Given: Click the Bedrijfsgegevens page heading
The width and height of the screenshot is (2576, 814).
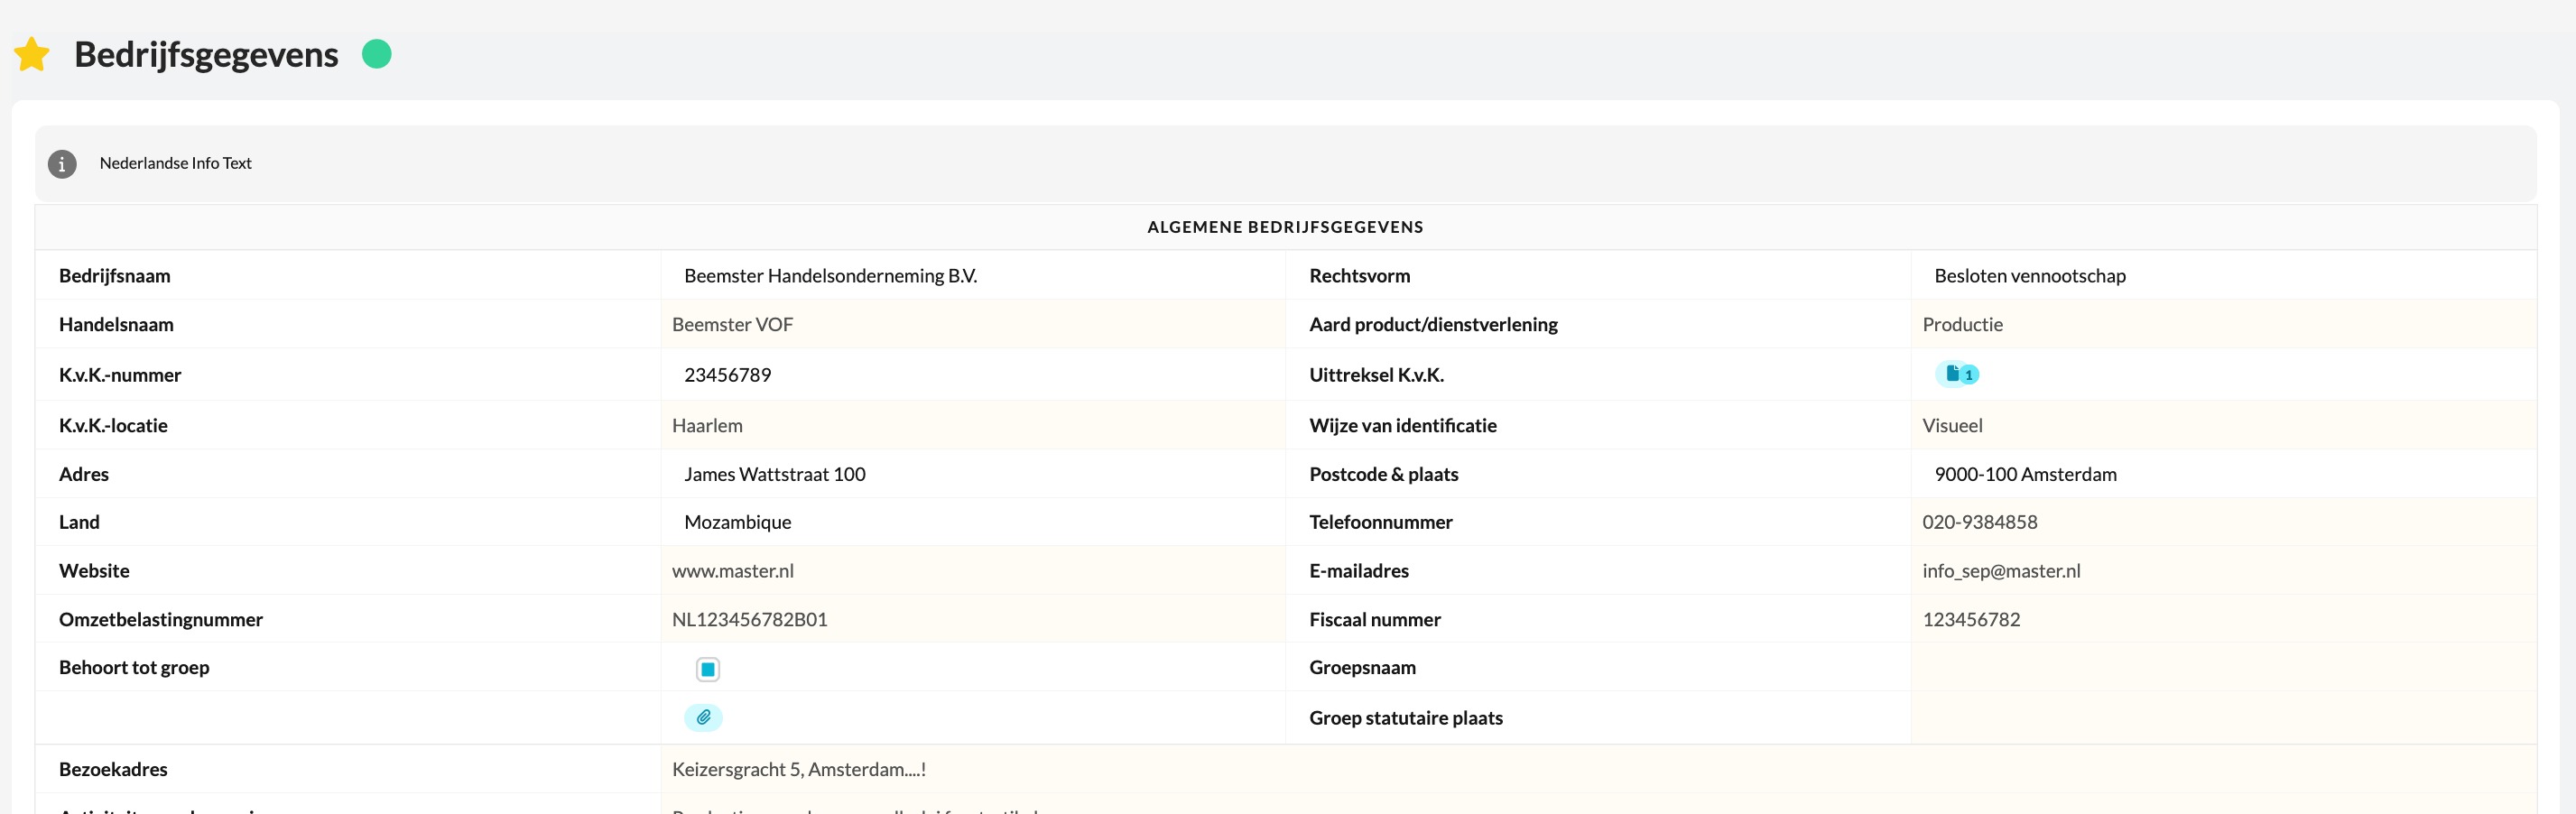Looking at the screenshot, I should tap(206, 54).
